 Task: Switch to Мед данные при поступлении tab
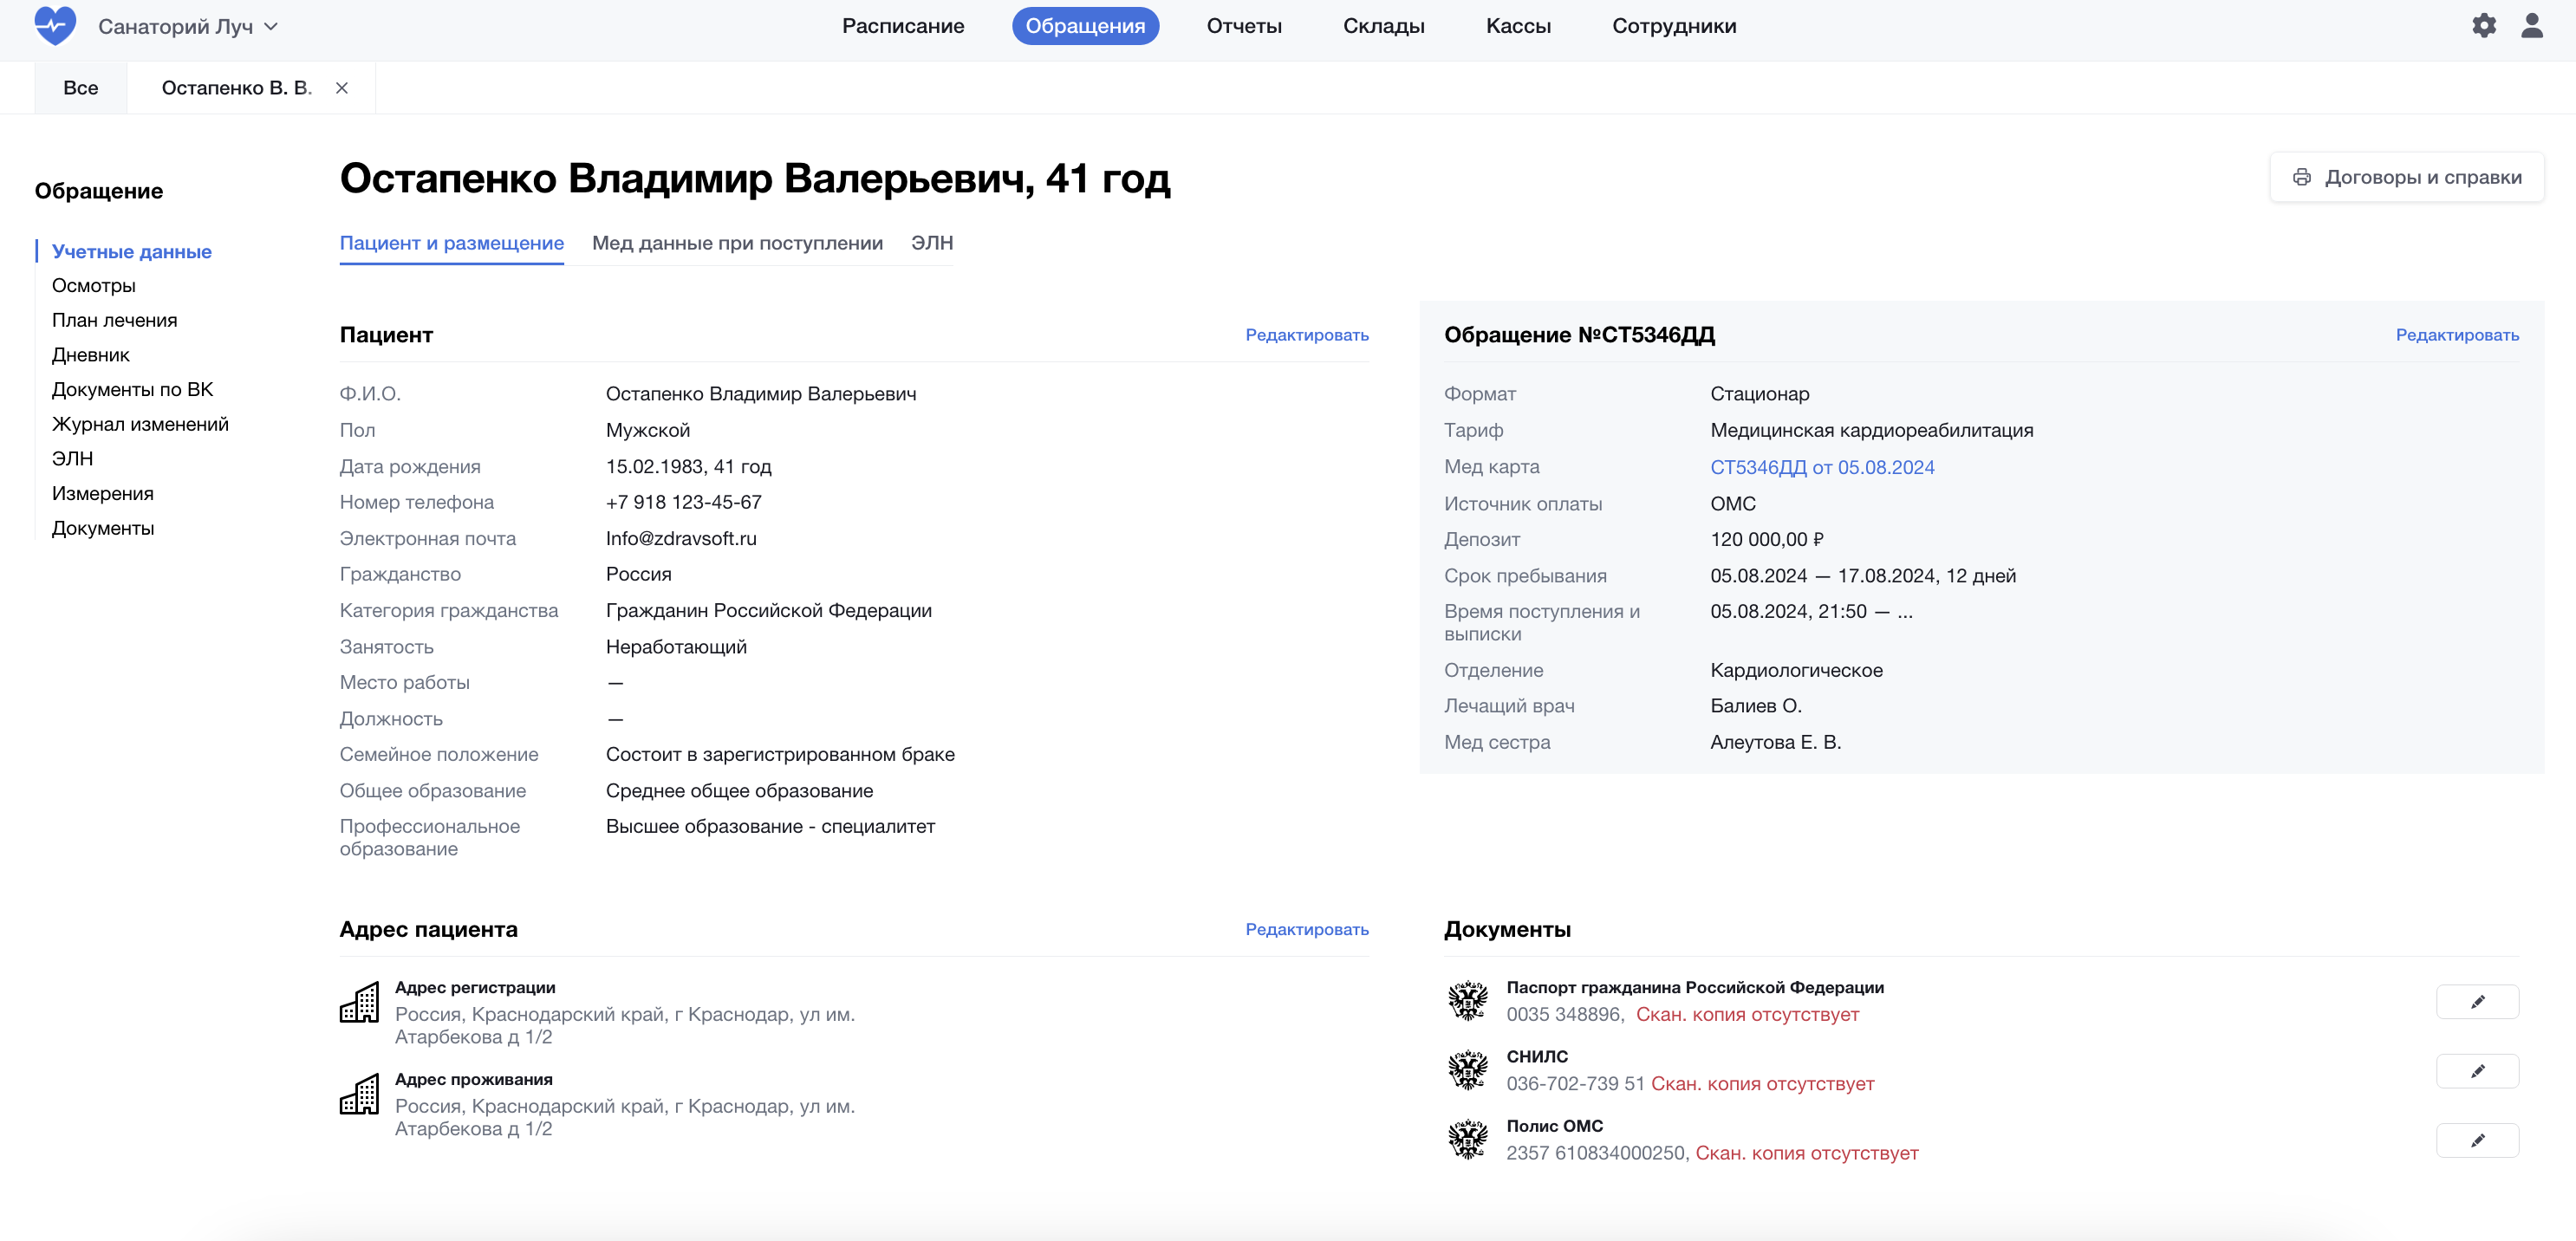tap(737, 243)
